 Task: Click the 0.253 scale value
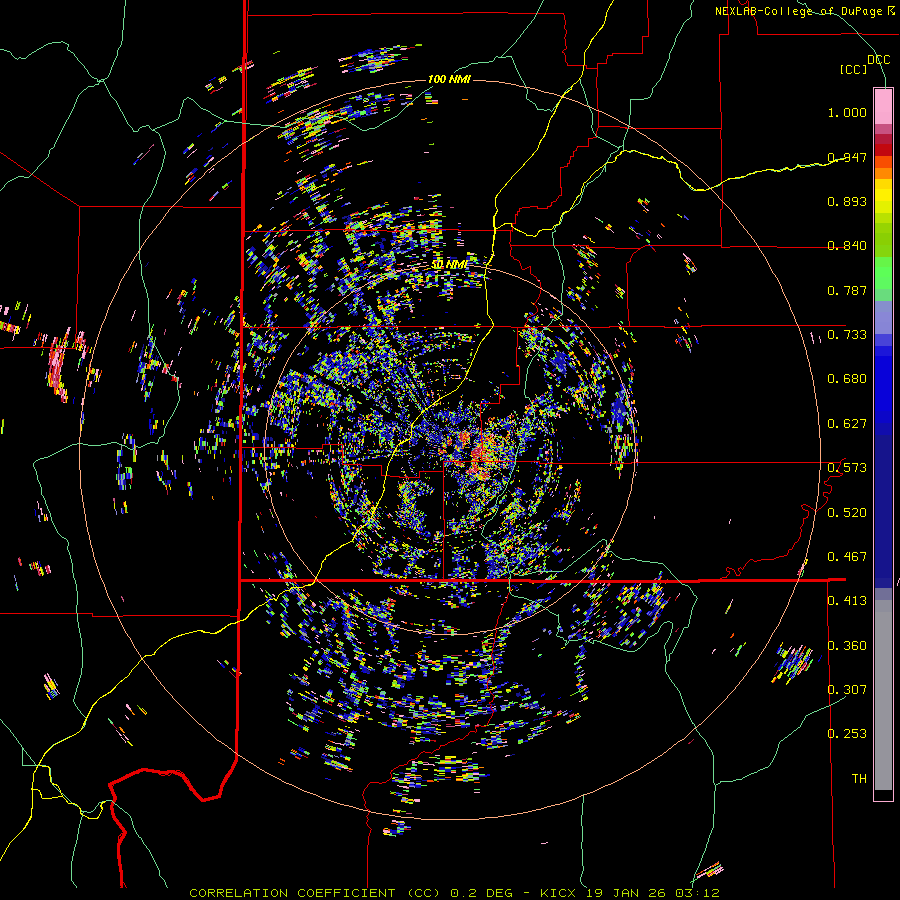pos(847,734)
